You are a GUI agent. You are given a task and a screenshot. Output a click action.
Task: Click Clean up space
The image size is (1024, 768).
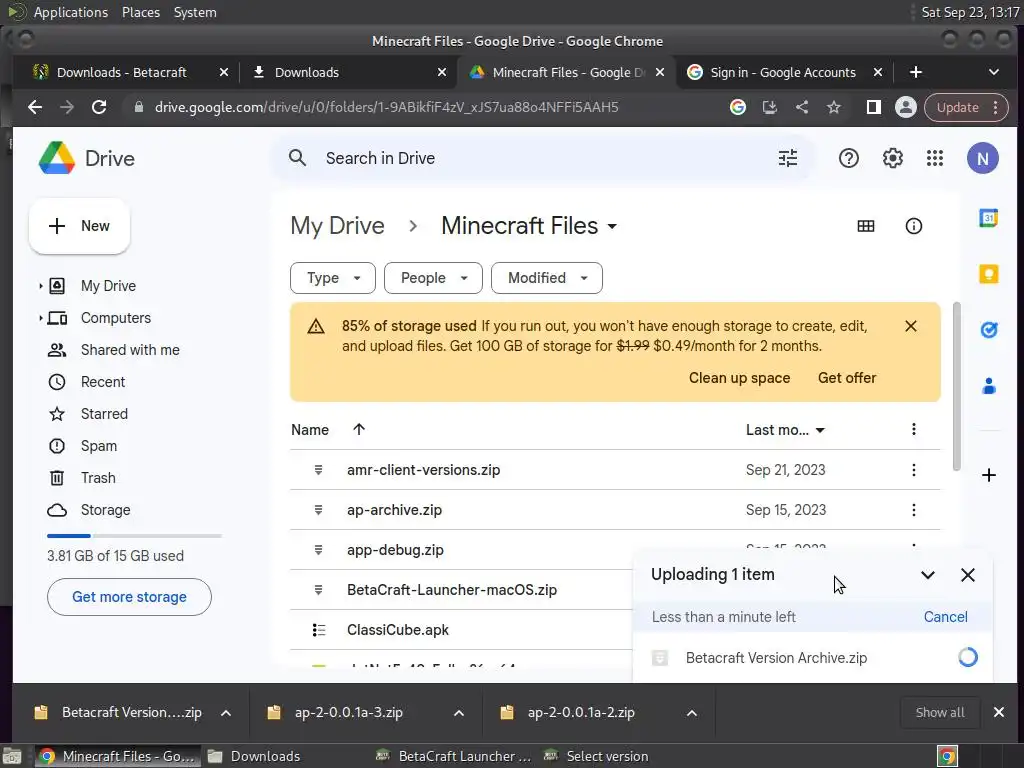739,378
